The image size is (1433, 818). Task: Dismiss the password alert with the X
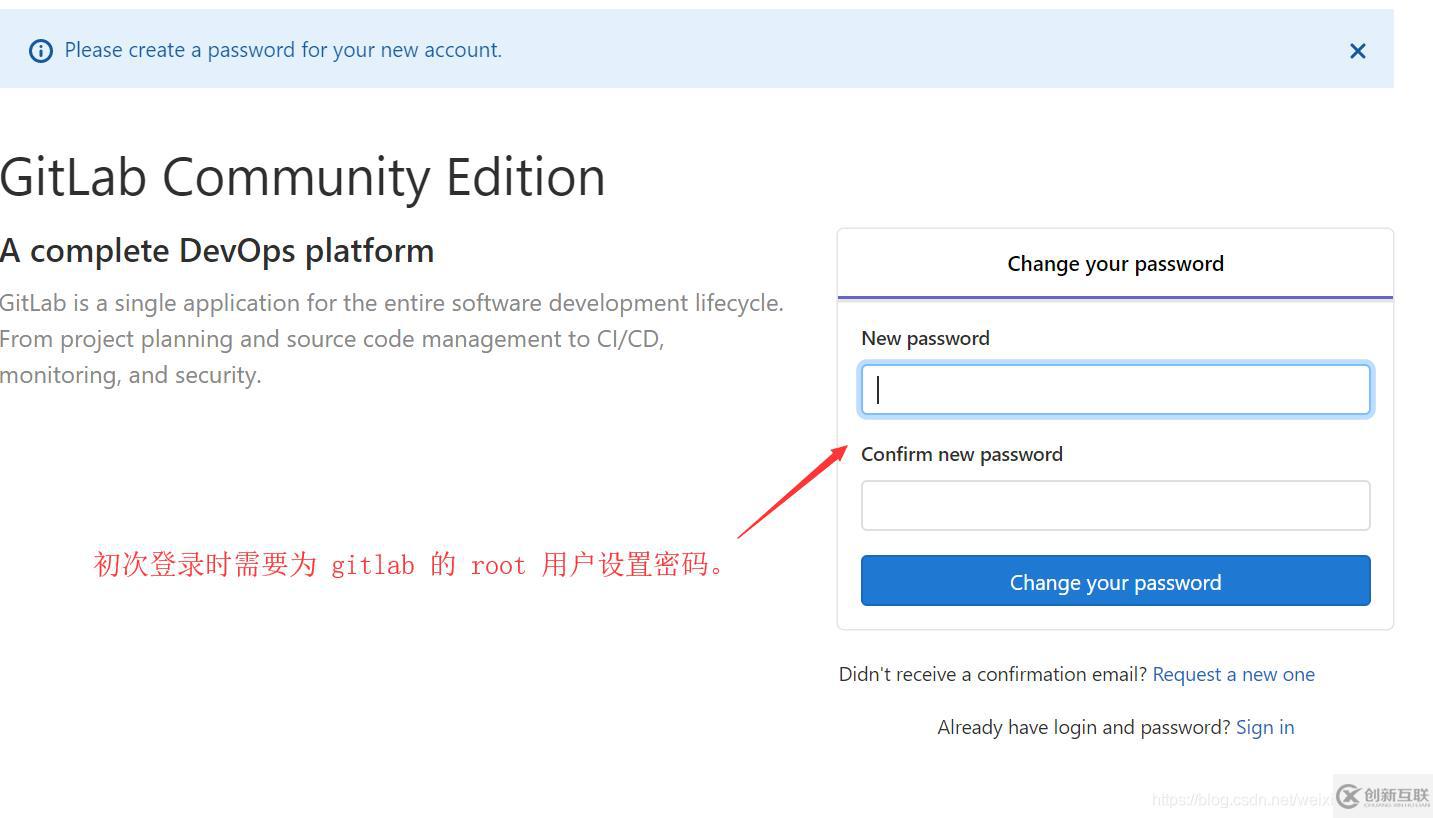pos(1357,51)
